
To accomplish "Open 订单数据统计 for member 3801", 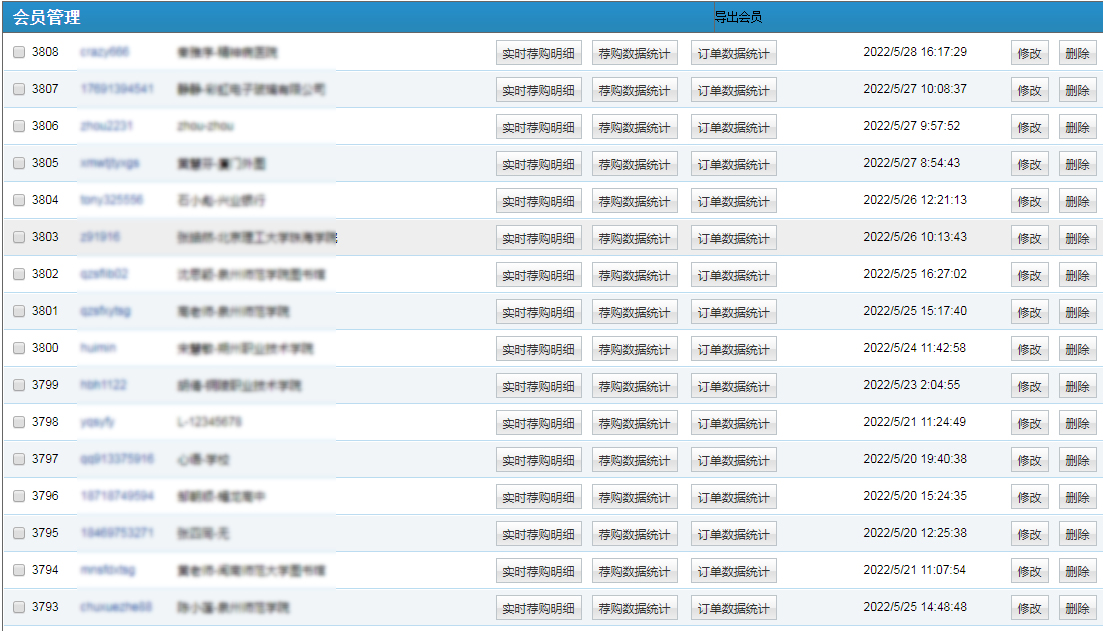I will pyautogui.click(x=733, y=312).
